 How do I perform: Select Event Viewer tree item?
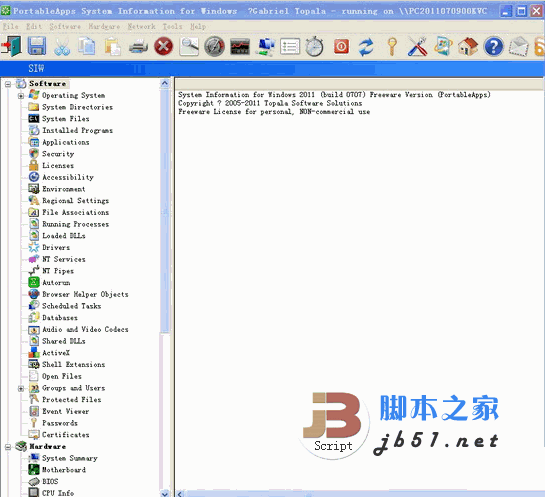coord(65,412)
